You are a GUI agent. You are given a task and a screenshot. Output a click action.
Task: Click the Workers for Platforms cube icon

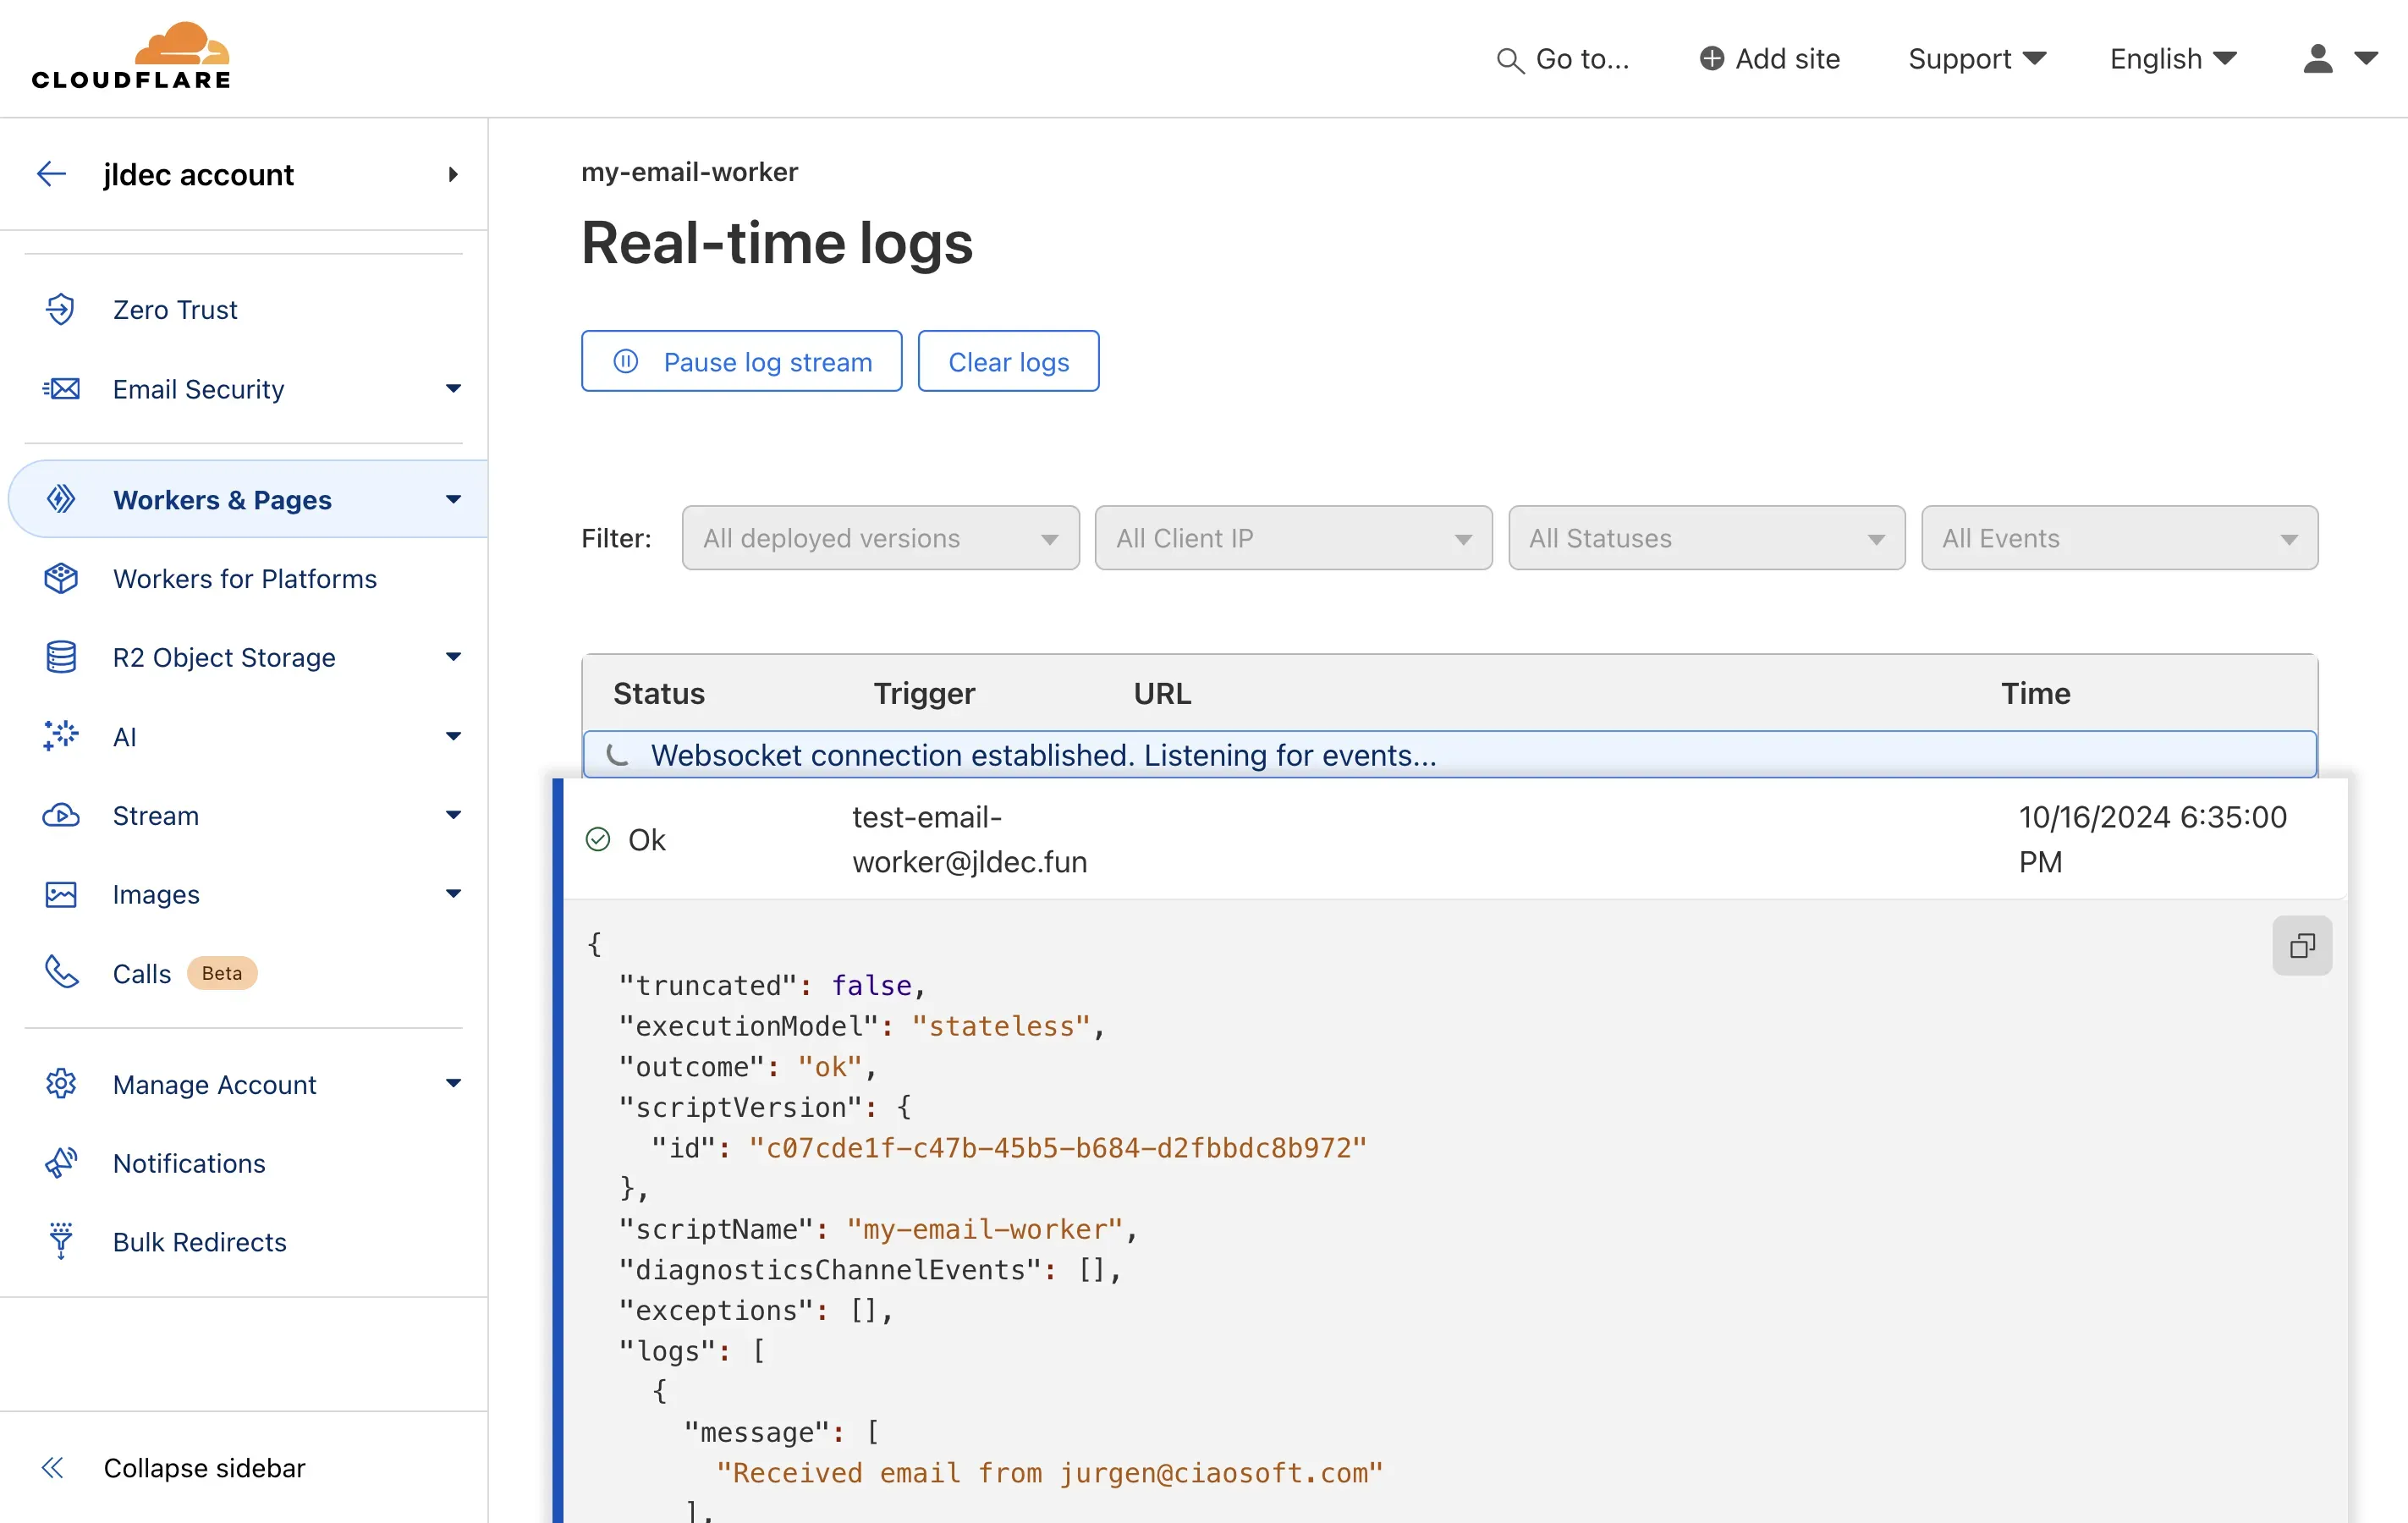coord(61,578)
